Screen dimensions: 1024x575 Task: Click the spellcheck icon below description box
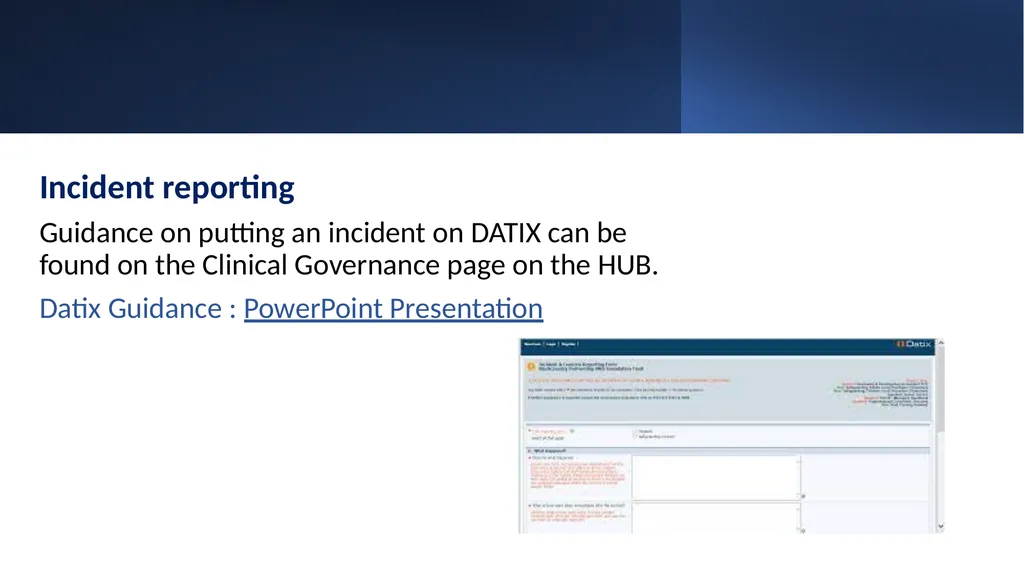point(803,497)
